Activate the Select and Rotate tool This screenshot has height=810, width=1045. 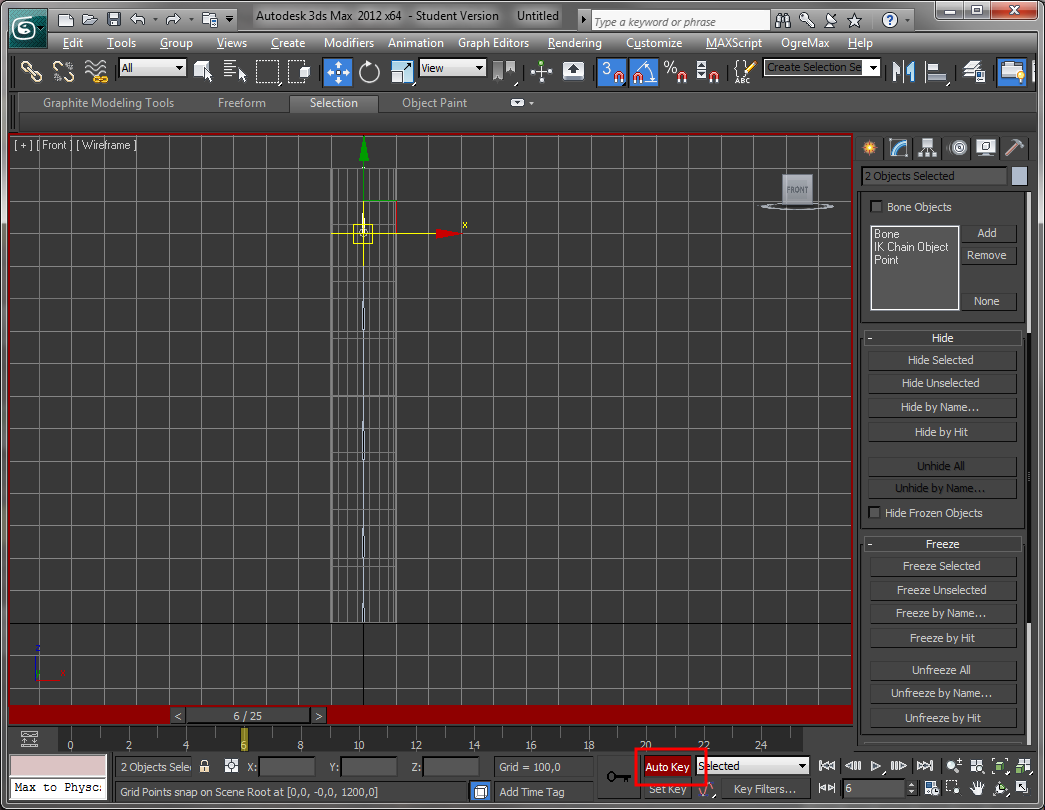point(367,72)
